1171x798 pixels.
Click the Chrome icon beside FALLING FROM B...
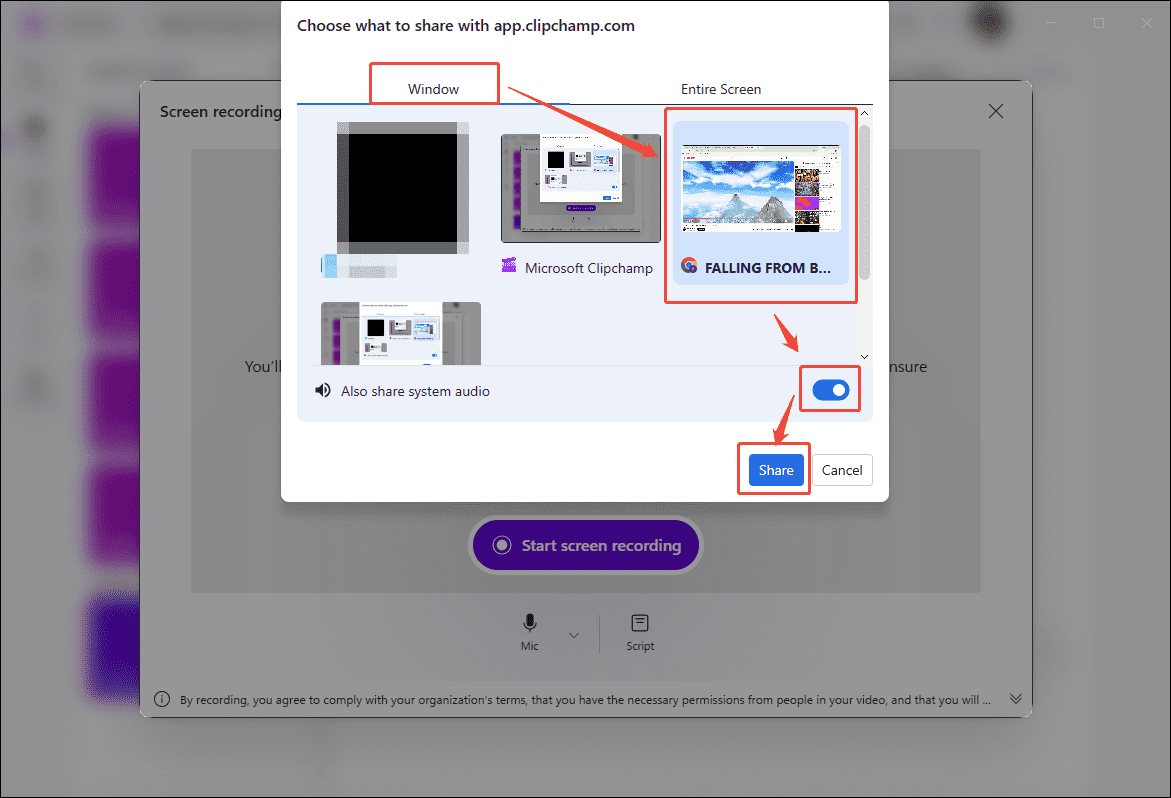(x=689, y=266)
